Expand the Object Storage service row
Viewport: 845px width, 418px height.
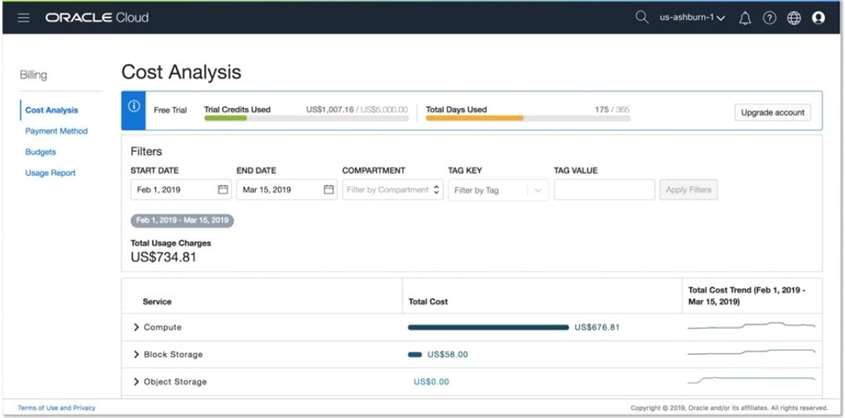click(x=136, y=381)
